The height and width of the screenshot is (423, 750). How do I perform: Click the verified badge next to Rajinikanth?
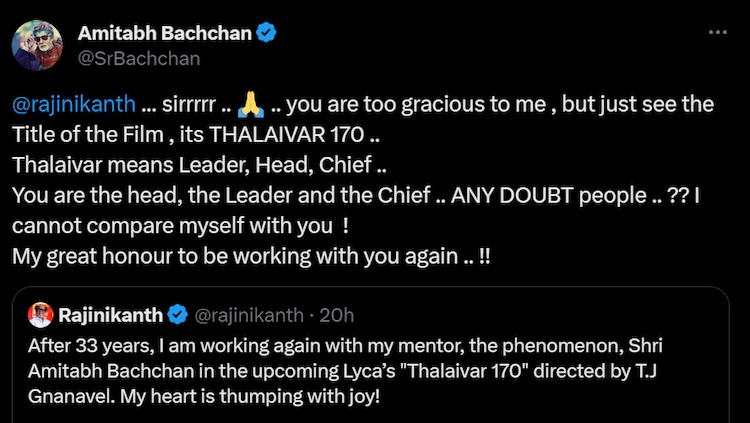point(177,316)
